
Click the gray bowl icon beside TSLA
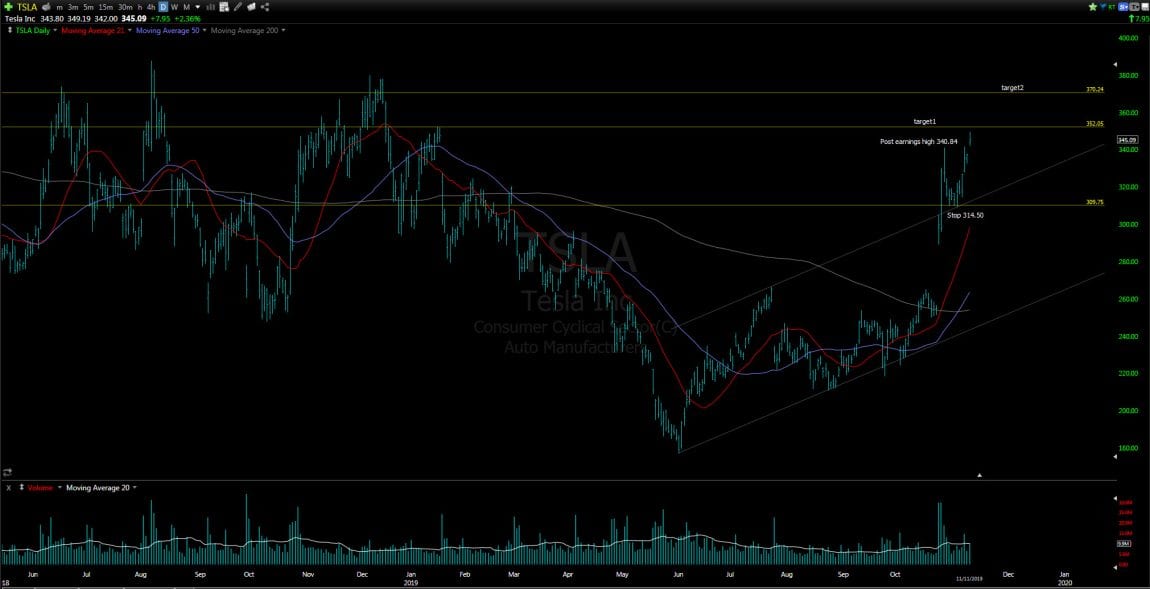[x=45, y=7]
